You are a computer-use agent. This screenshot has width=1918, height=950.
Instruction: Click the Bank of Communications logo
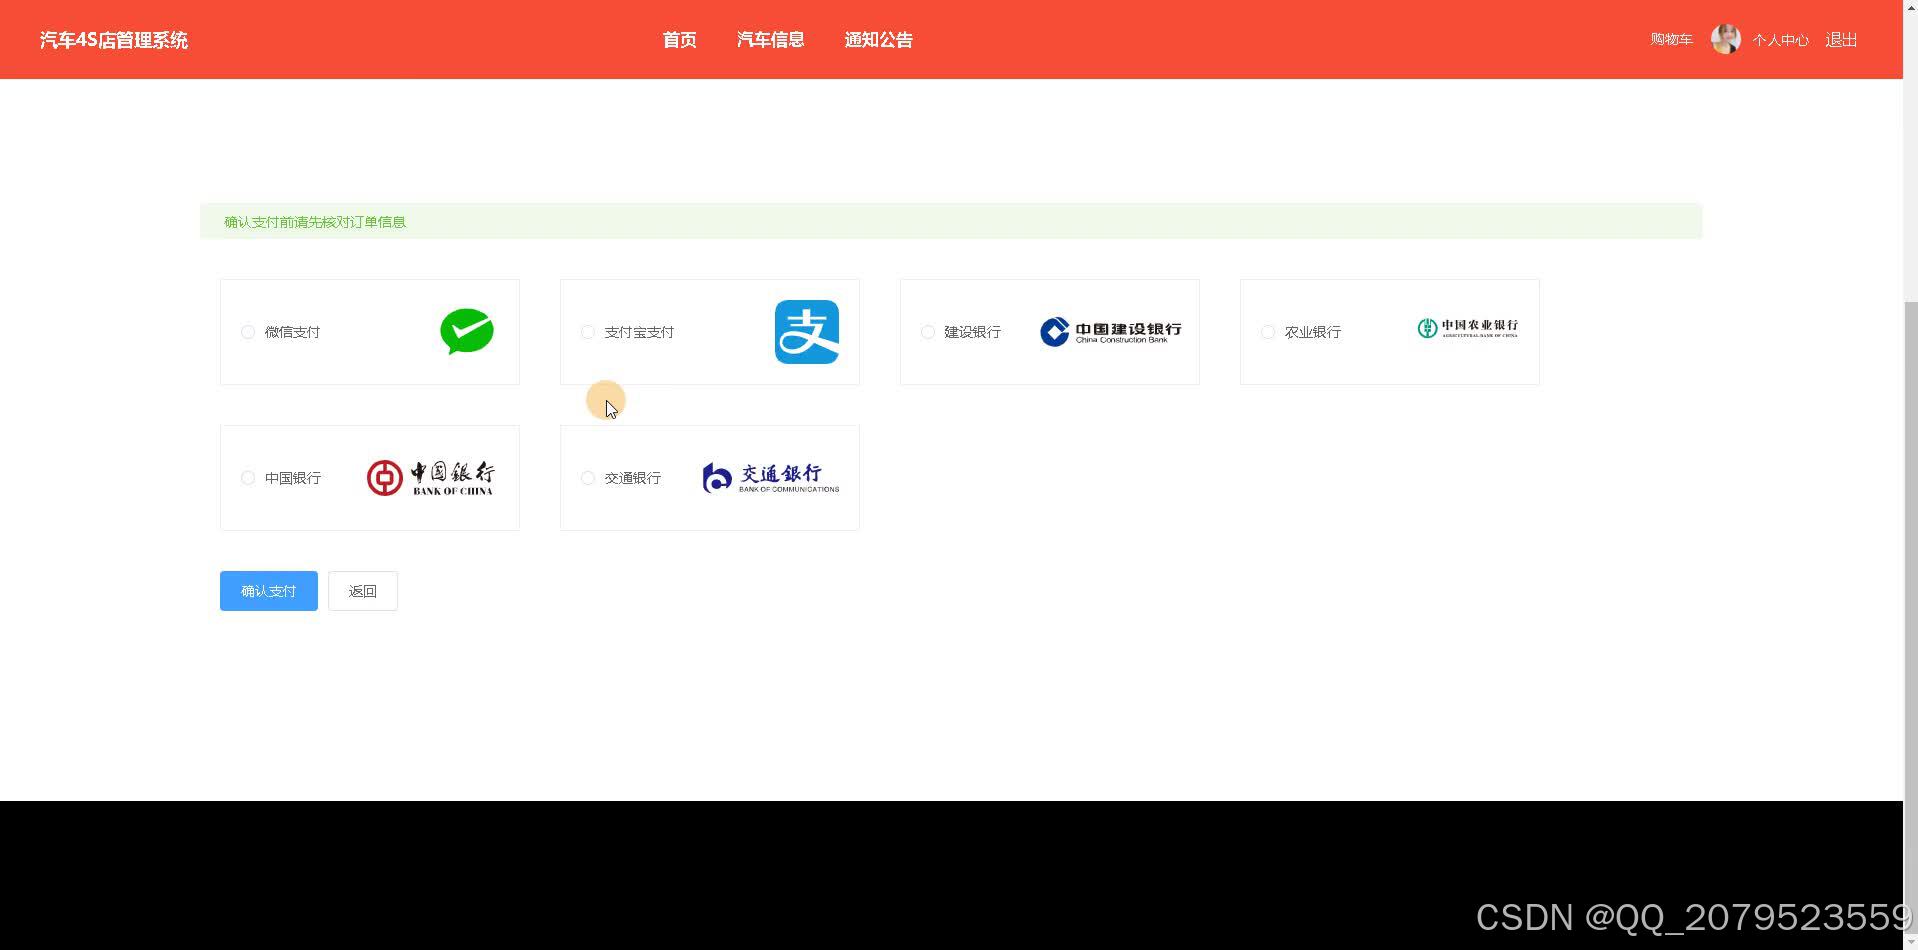pyautogui.click(x=771, y=477)
